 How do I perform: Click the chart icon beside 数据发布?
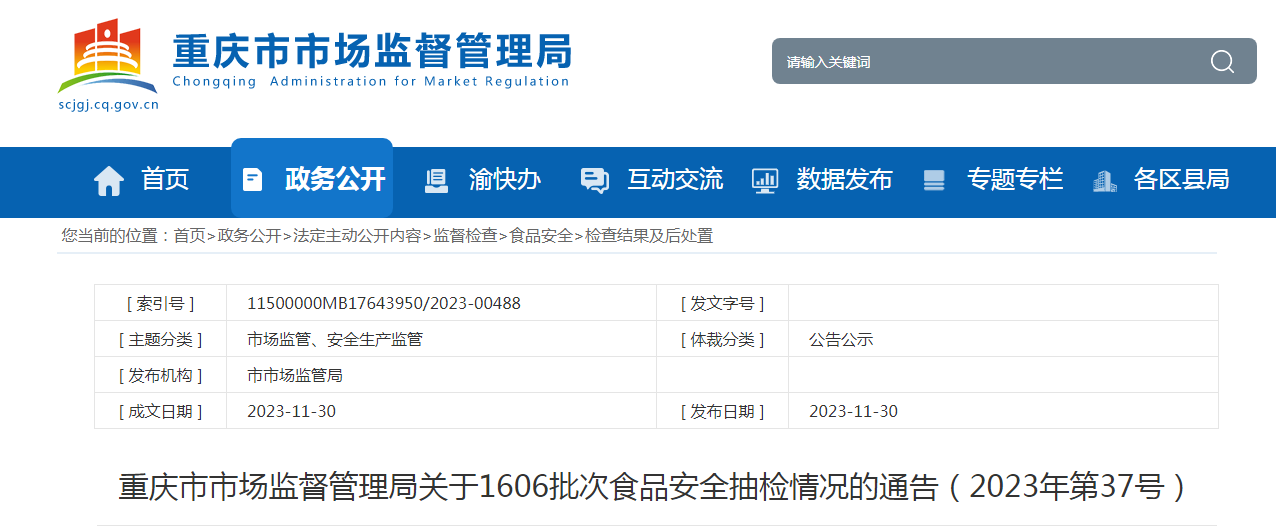(765, 180)
